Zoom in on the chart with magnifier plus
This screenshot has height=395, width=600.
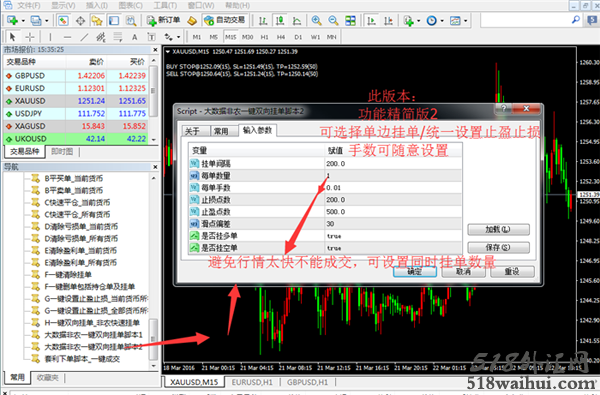(316, 20)
